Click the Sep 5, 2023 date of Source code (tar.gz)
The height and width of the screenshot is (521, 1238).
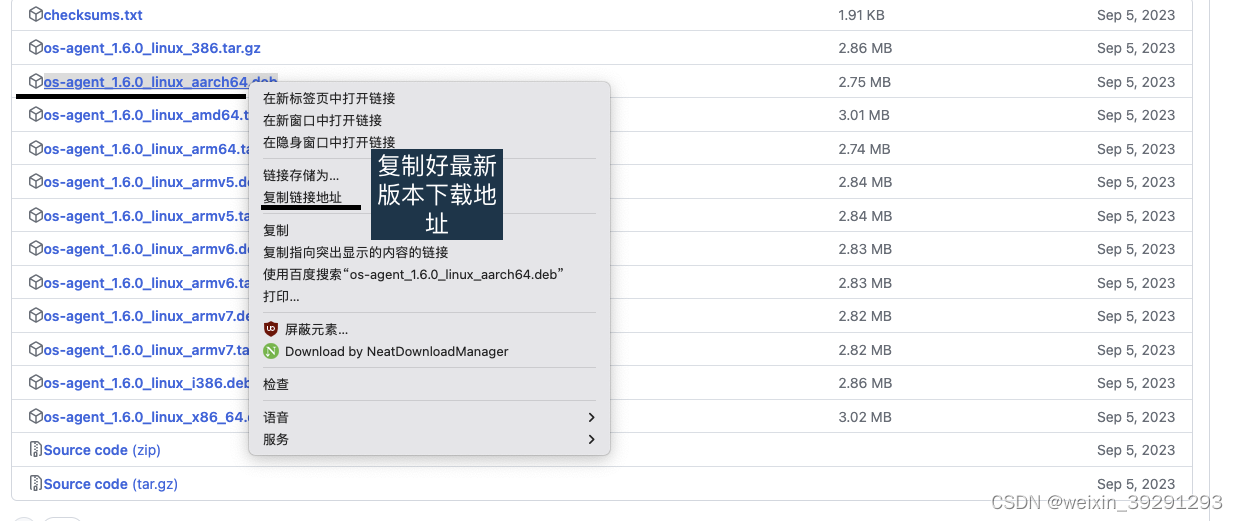[1136, 484]
